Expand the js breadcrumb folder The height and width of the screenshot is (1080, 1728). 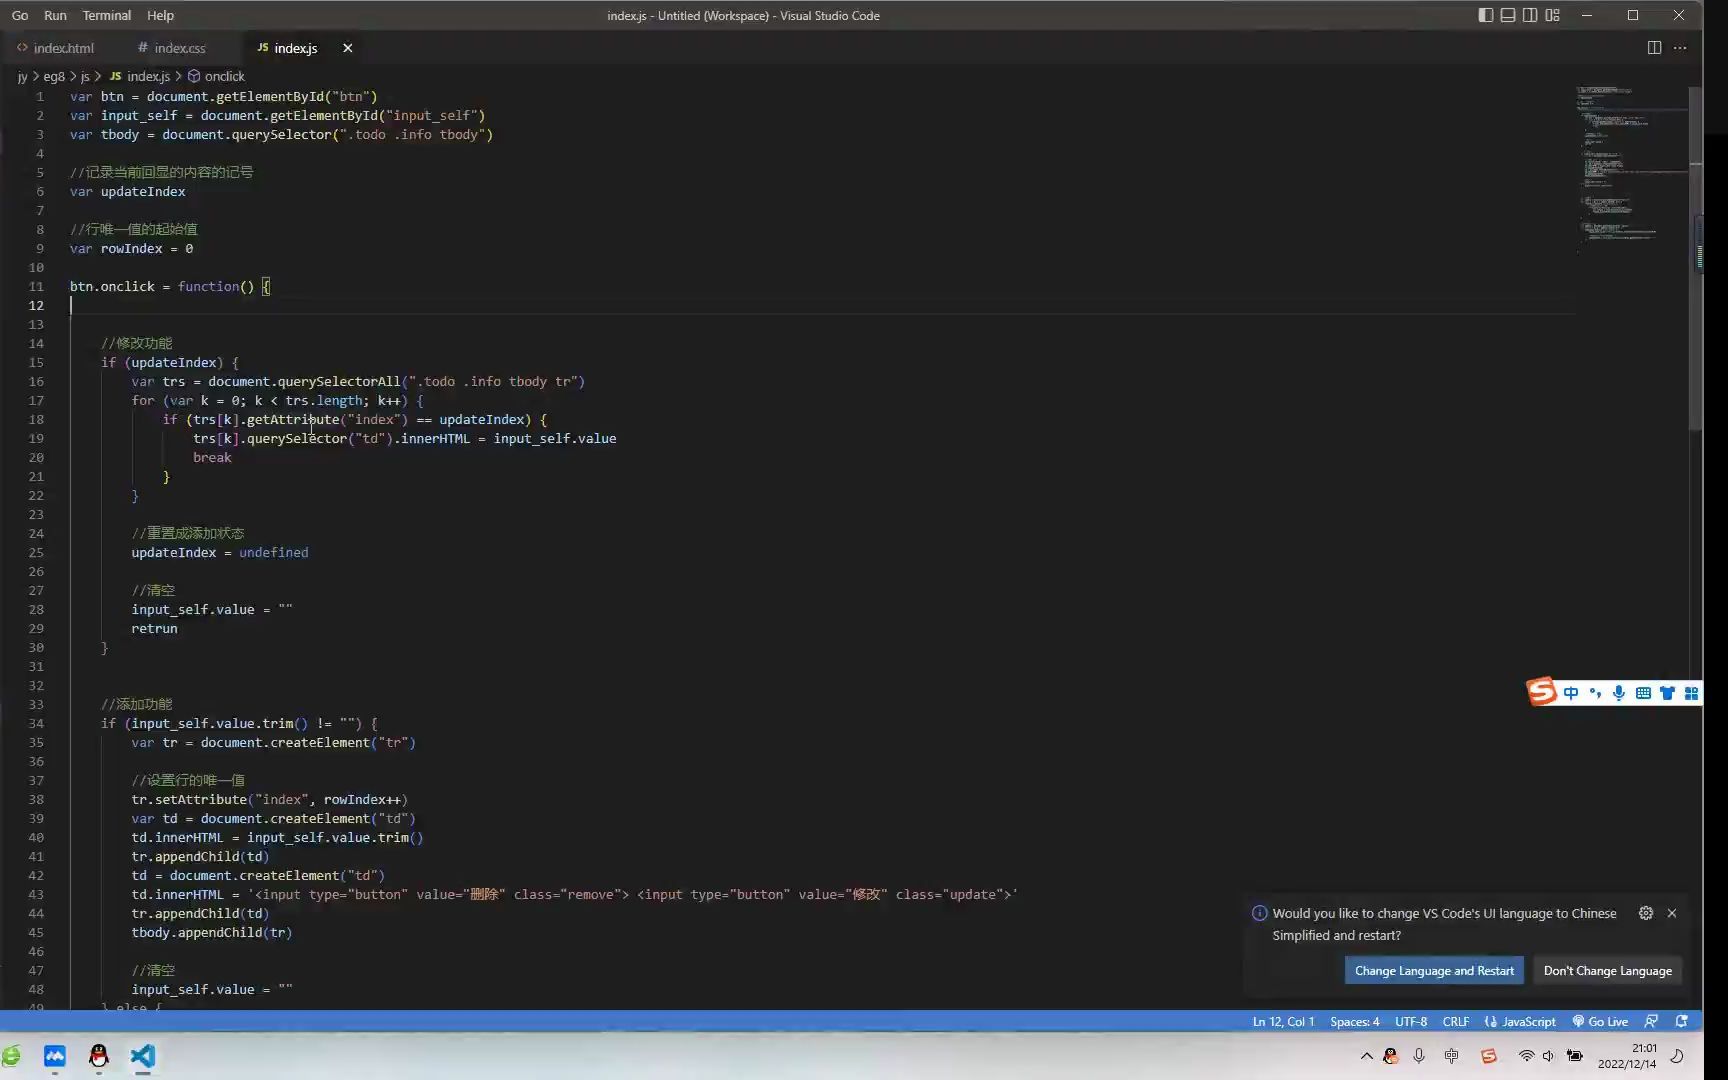85,76
